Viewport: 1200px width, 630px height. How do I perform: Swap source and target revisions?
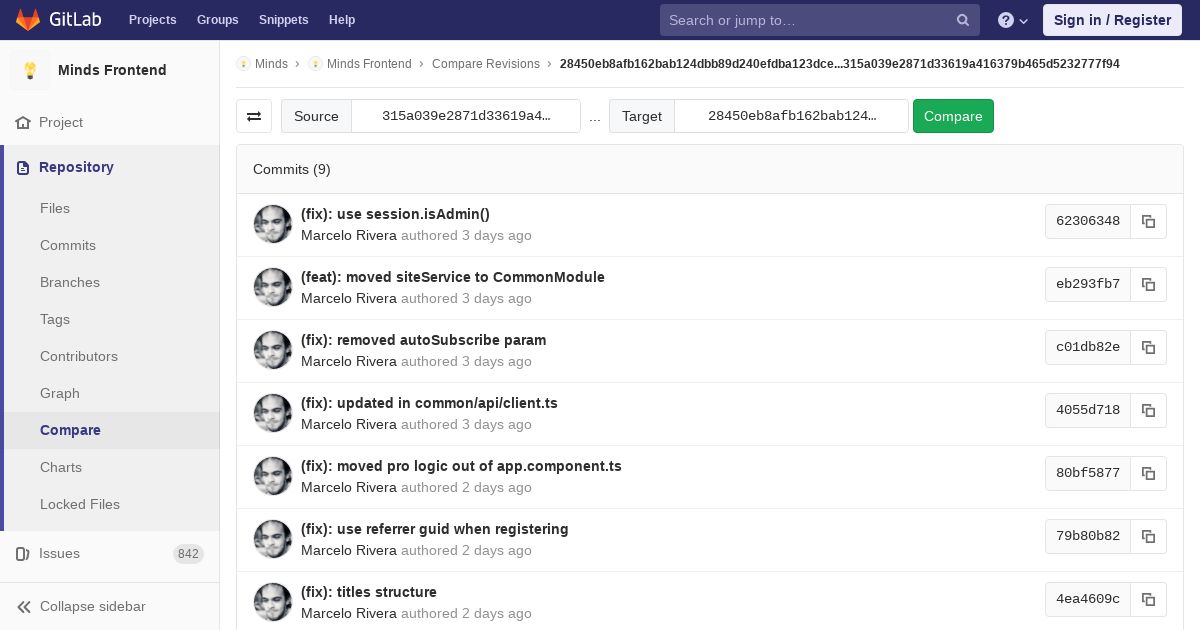(254, 116)
